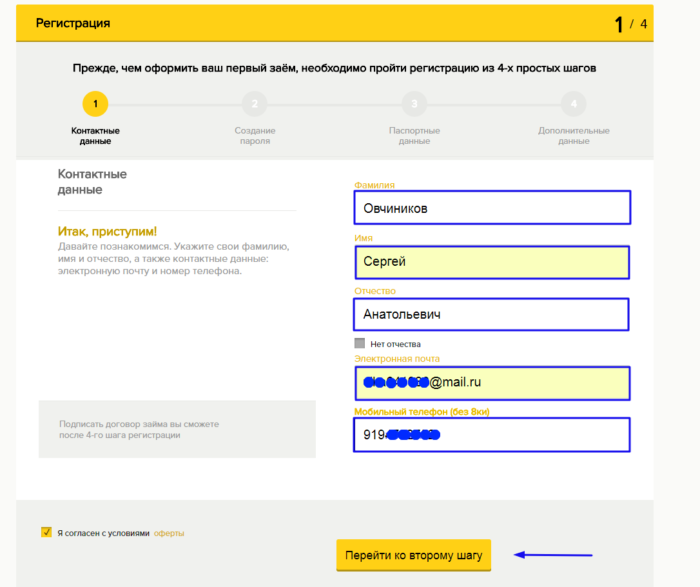Select the step 3 circle indicator
Viewport: 700px width, 587px height.
[414, 103]
